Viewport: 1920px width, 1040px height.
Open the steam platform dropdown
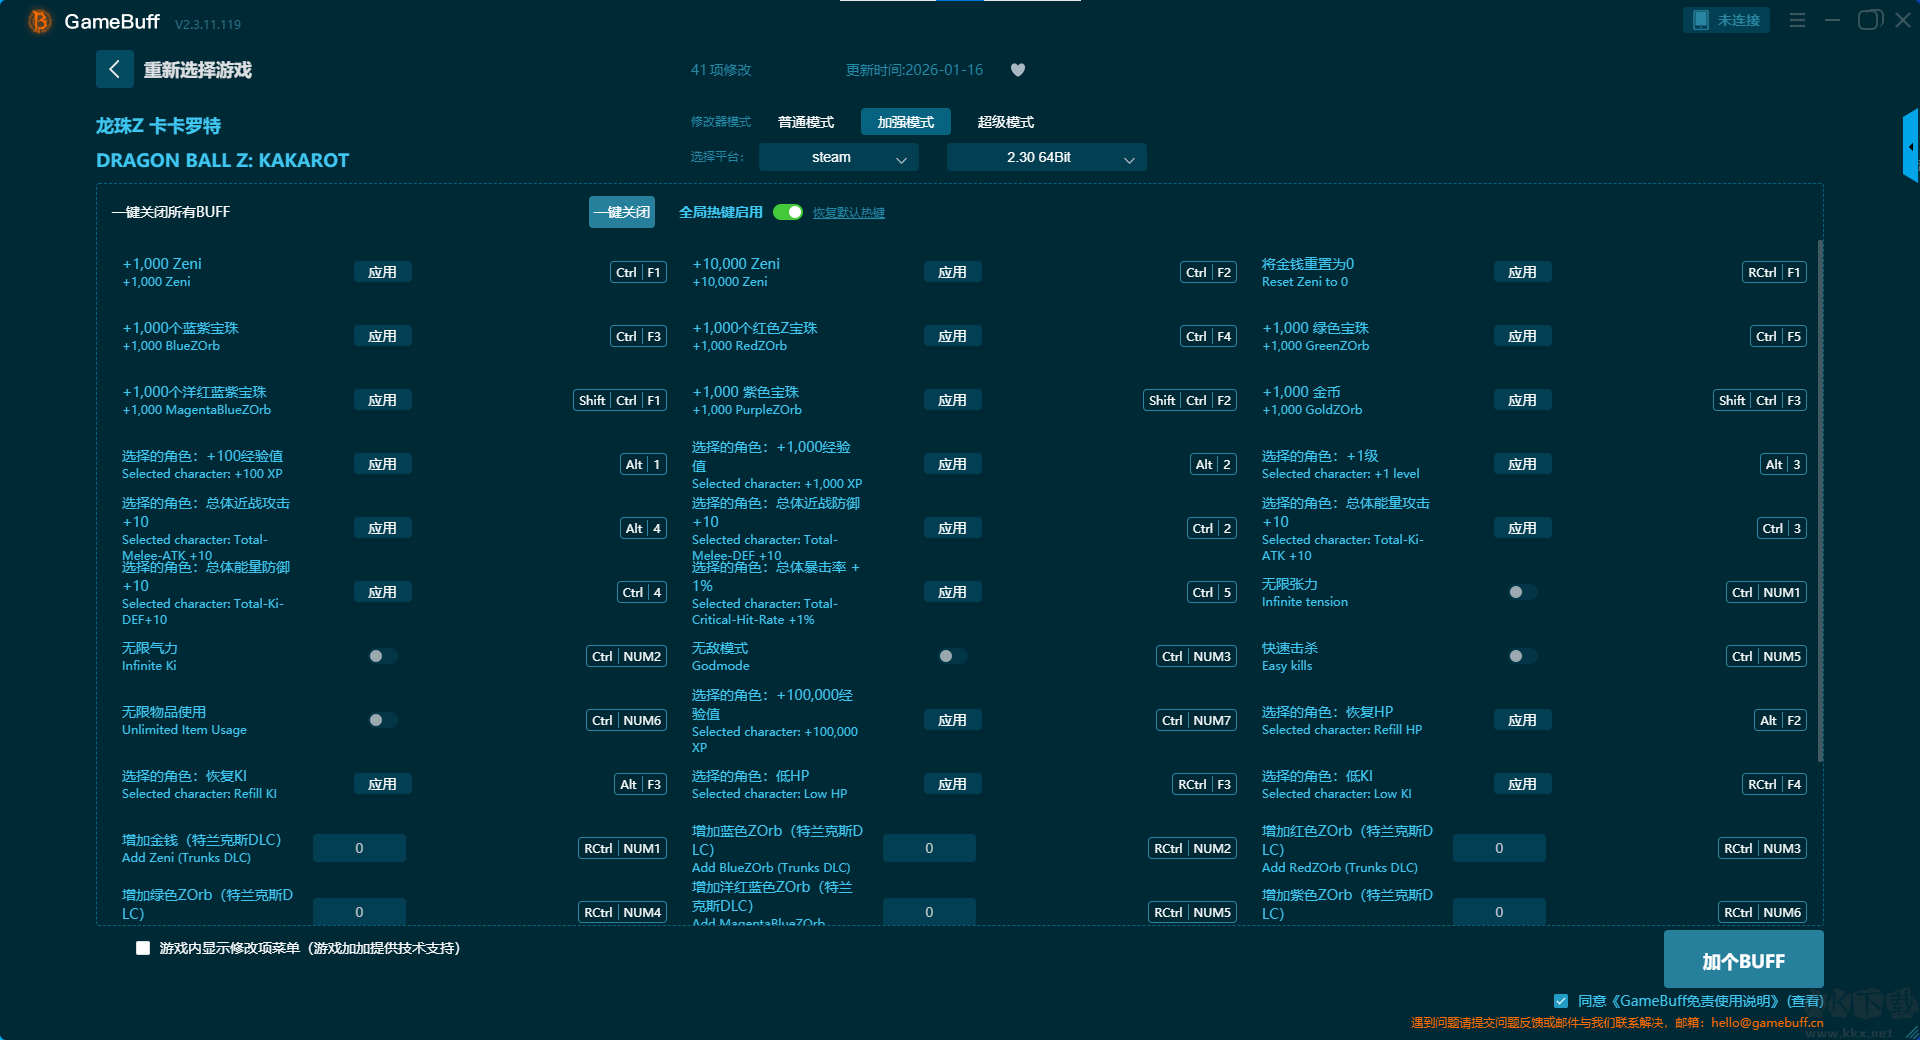tap(838, 157)
